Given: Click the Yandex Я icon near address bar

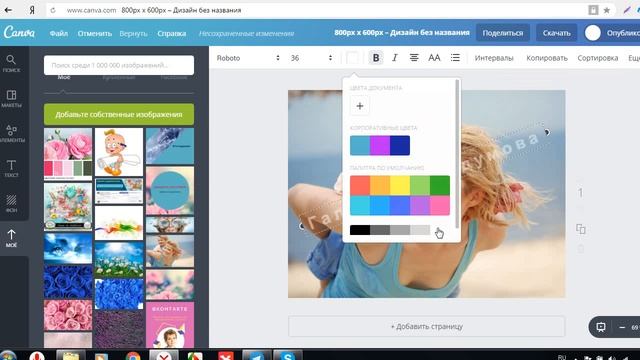Looking at the screenshot, I should (x=32, y=10).
